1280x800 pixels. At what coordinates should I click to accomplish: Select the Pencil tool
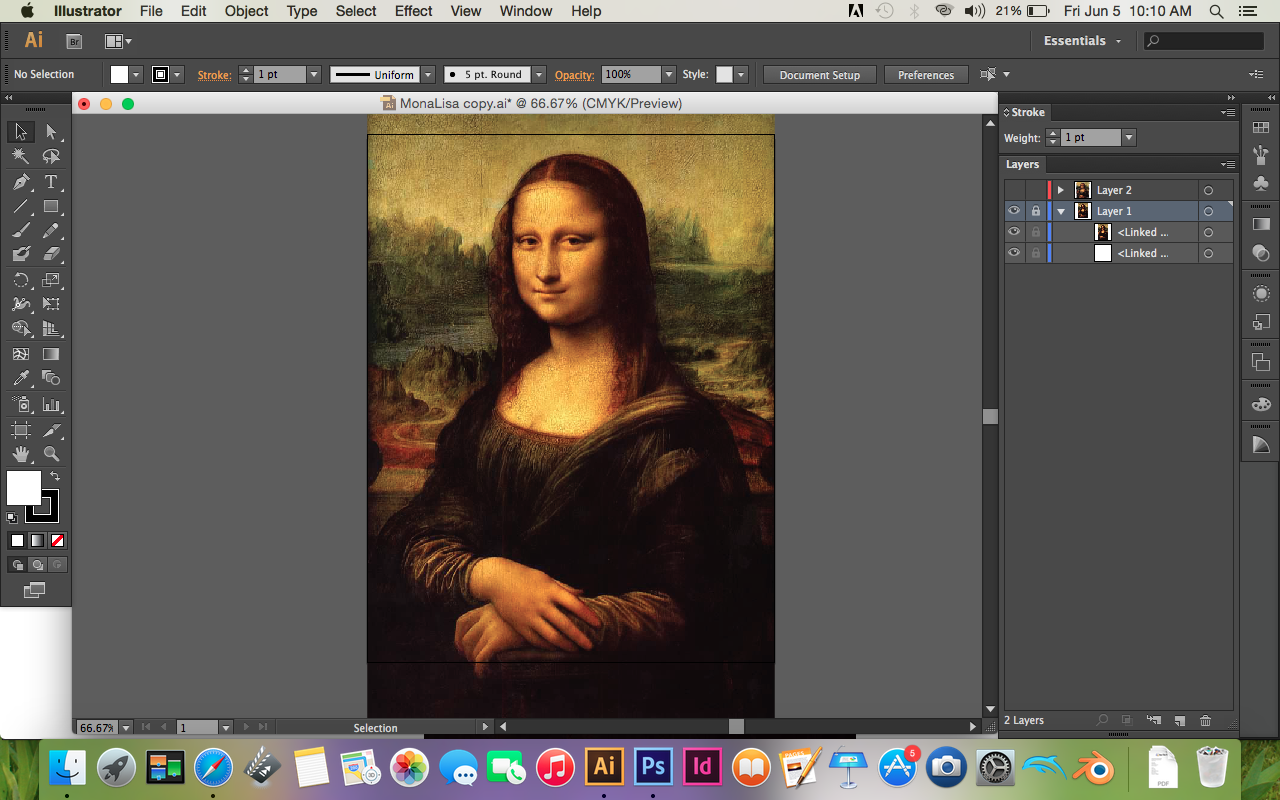tap(51, 231)
